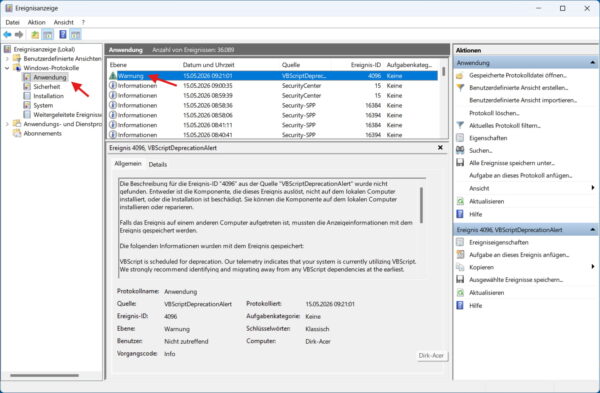Screen dimensions: 600x393
Task: Select the SecurityCenter event at 09:00:35
Action: coord(273,86)
